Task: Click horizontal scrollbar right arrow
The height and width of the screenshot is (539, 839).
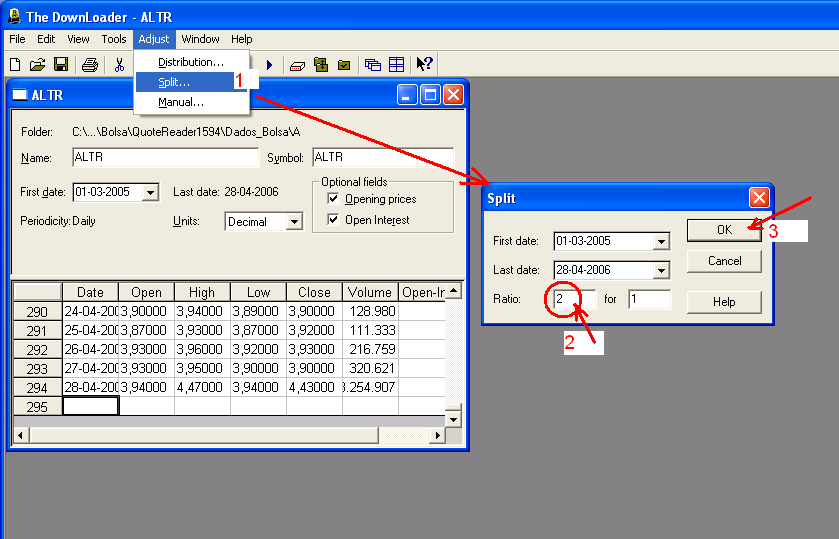Action: tap(438, 435)
